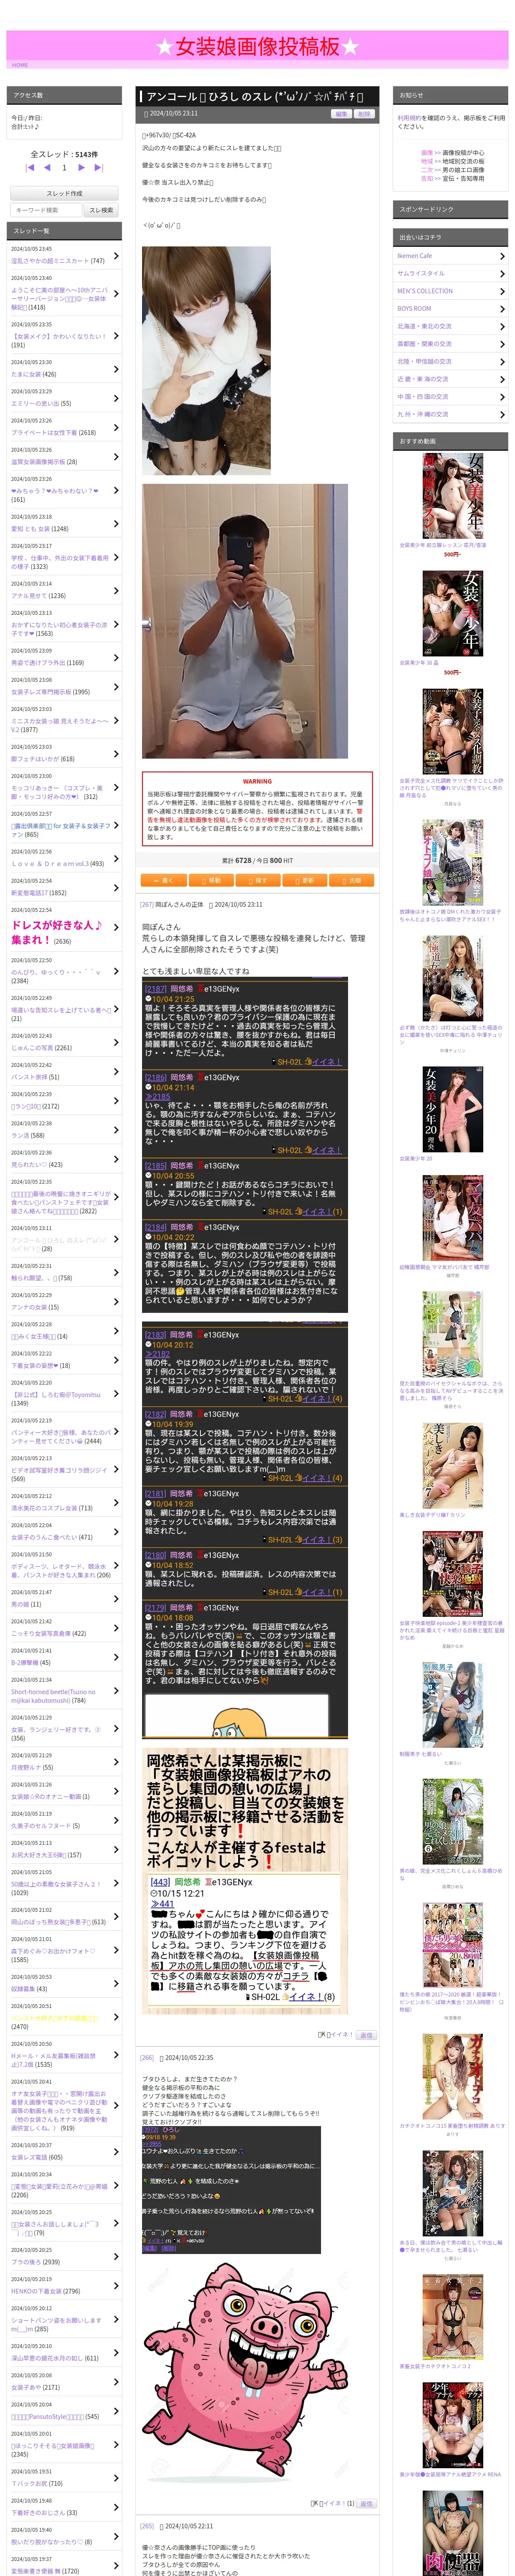
Task: Click chevron beside 男姿で透けブラ外出 thread
Action: pos(116,658)
